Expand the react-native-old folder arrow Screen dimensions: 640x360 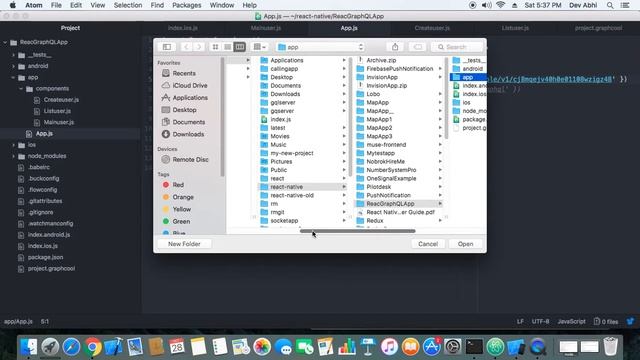coord(344,196)
